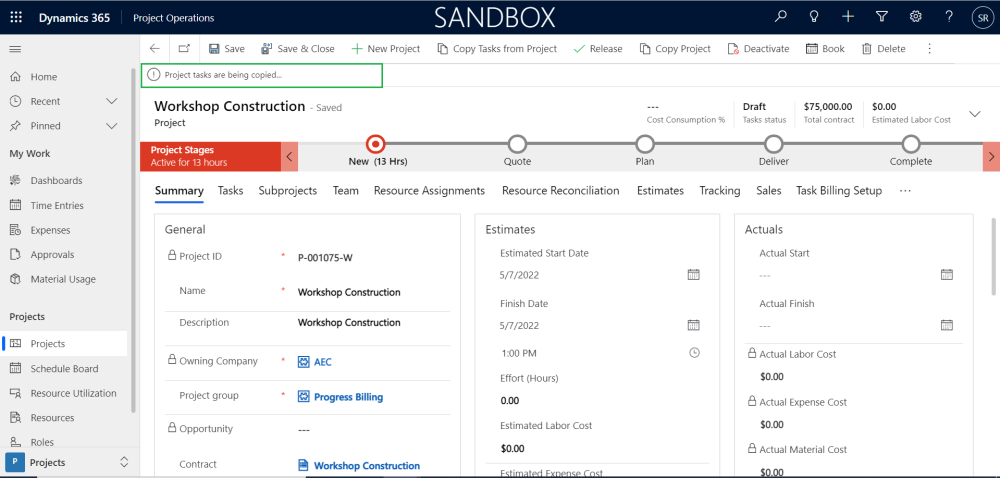
Task: Expand the record header details chevron
Action: click(x=974, y=114)
